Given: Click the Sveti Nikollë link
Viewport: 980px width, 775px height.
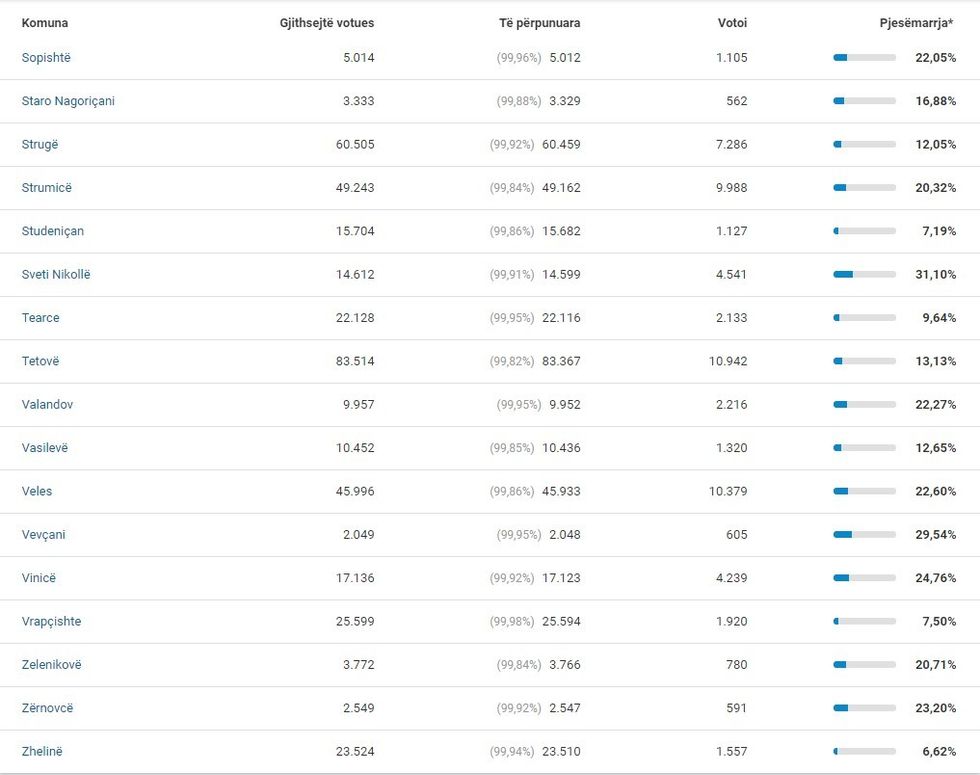Looking at the screenshot, I should tap(56, 274).
